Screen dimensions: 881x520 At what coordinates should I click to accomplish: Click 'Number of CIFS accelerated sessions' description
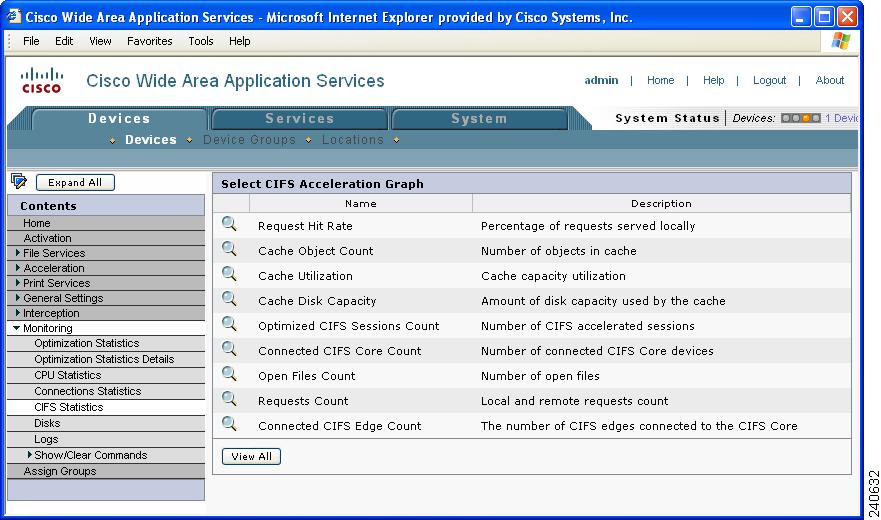(x=587, y=326)
